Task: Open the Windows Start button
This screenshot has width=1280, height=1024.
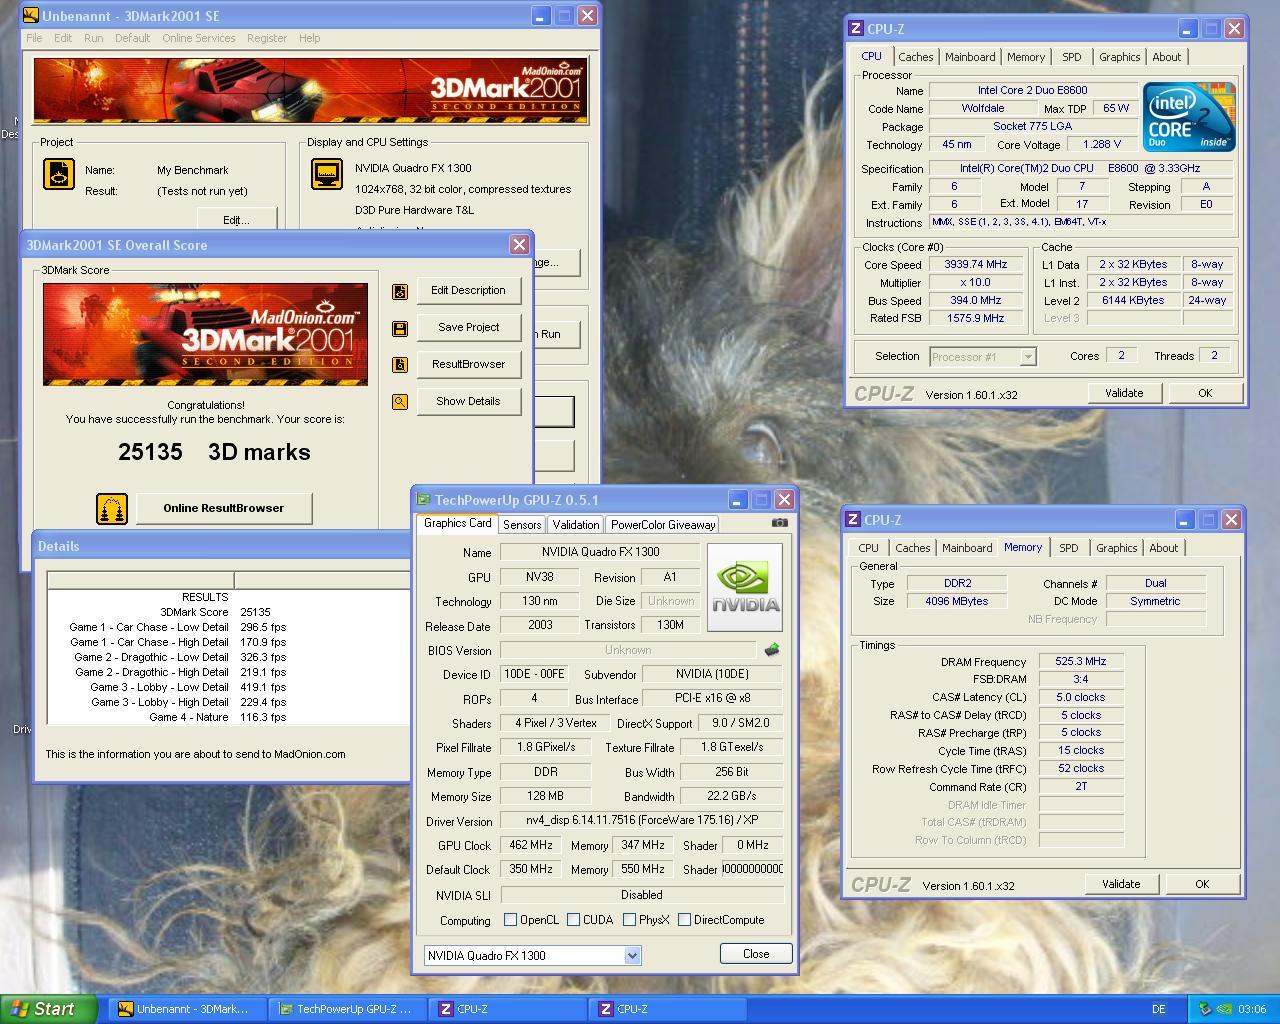Action: tap(48, 1009)
